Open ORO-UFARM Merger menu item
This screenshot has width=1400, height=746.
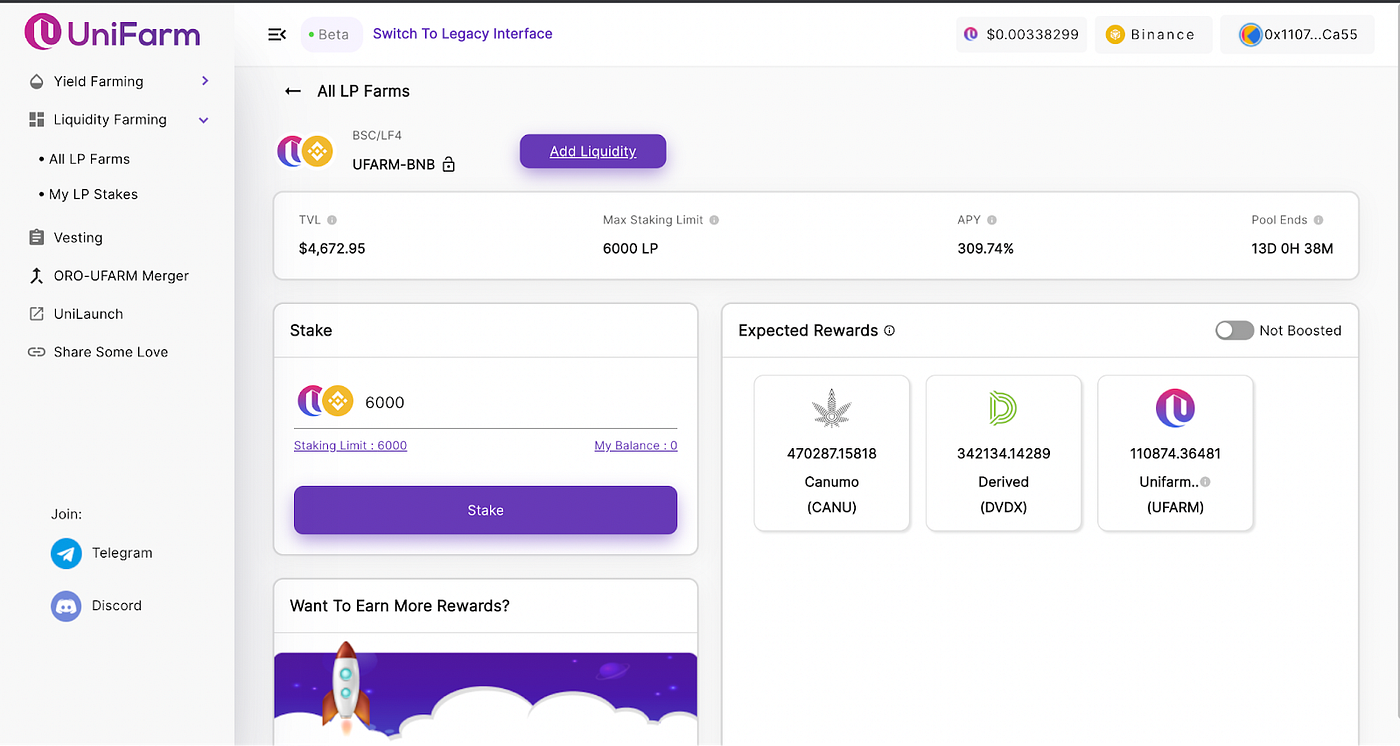[121, 276]
